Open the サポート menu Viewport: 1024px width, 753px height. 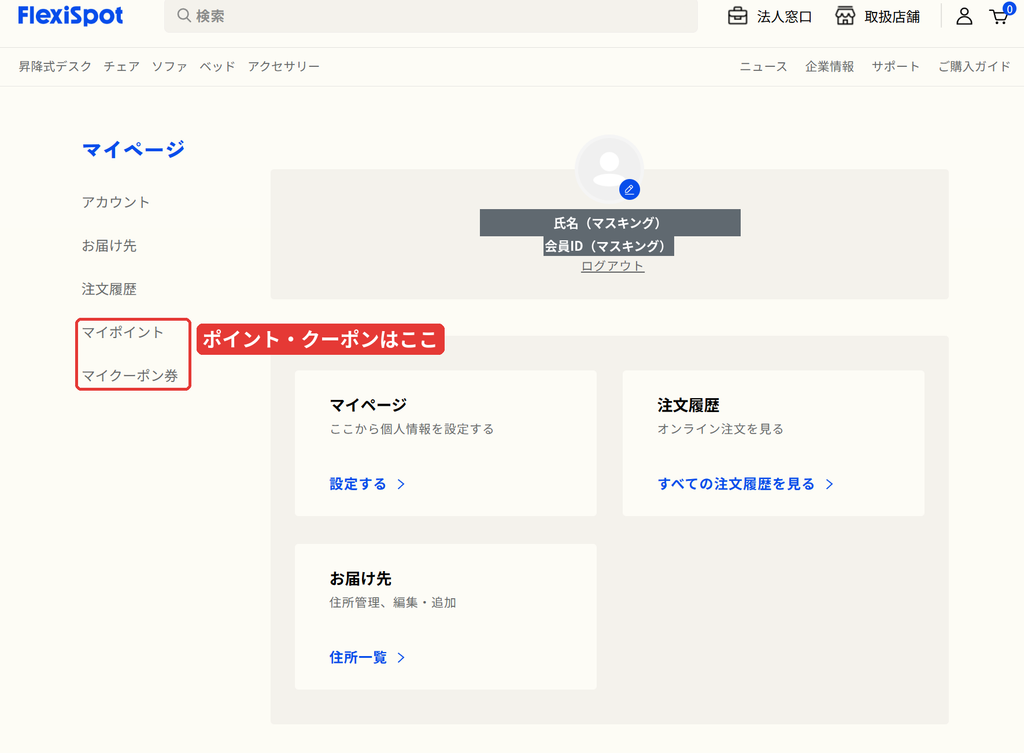click(895, 66)
